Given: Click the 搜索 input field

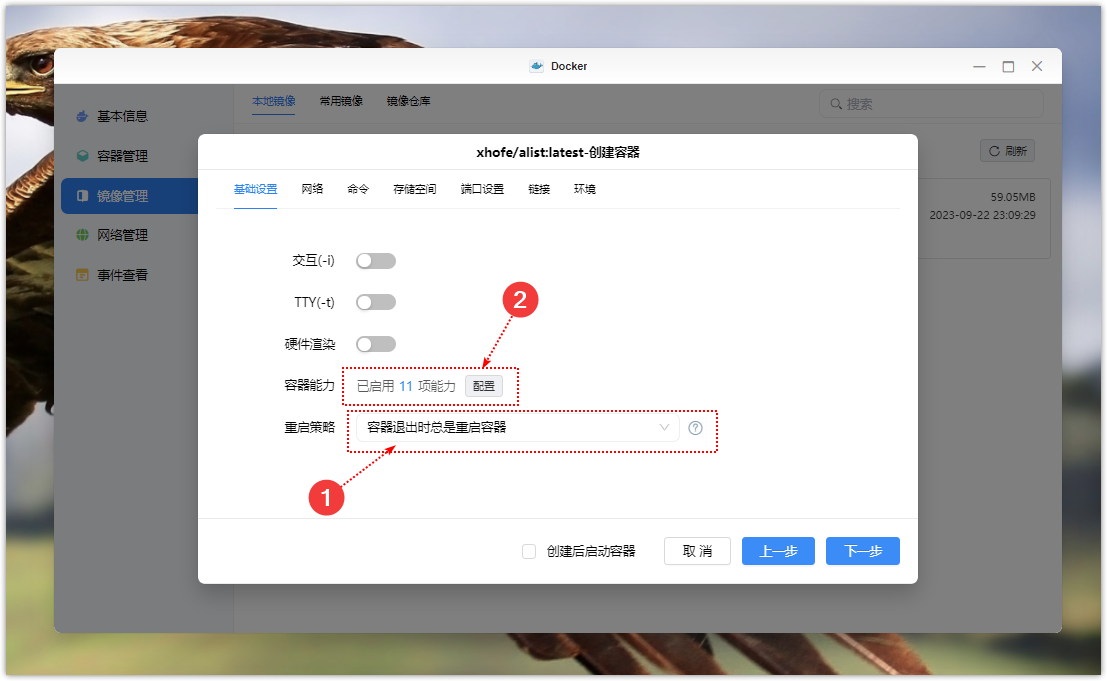Looking at the screenshot, I should click(x=931, y=104).
